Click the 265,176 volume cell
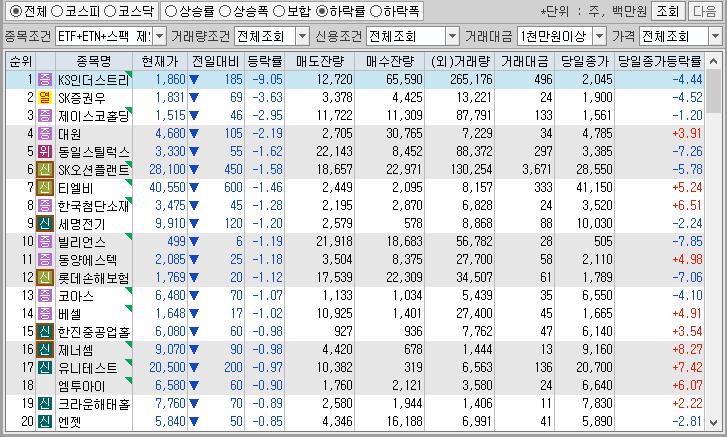 [x=471, y=80]
